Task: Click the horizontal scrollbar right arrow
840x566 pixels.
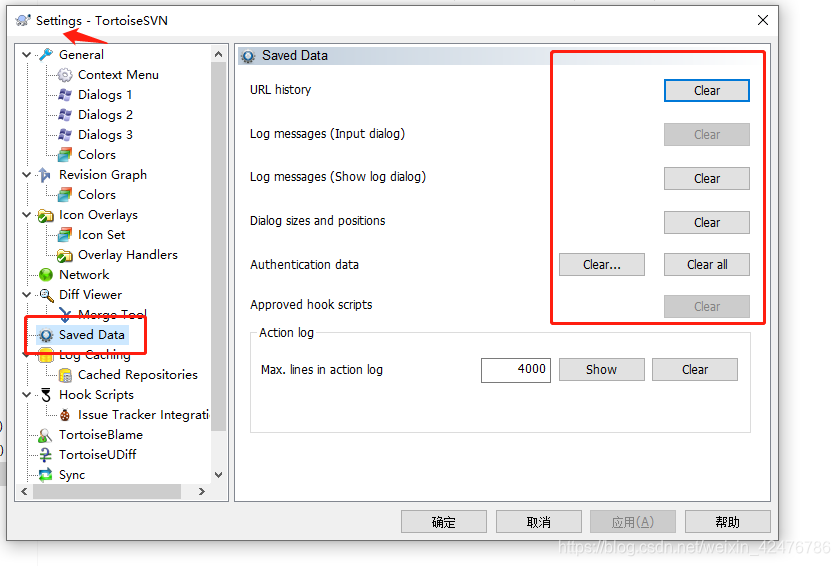Action: tap(201, 491)
